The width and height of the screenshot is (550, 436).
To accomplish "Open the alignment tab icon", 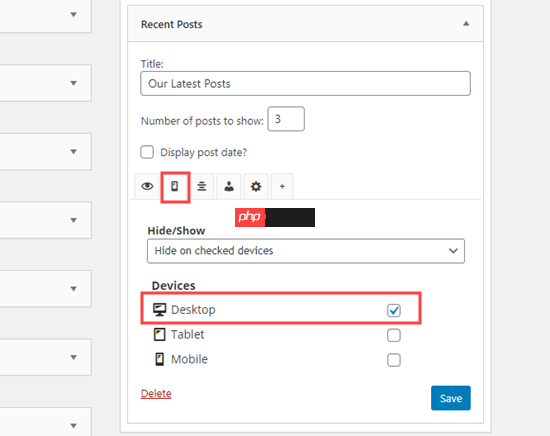I will [x=201, y=186].
